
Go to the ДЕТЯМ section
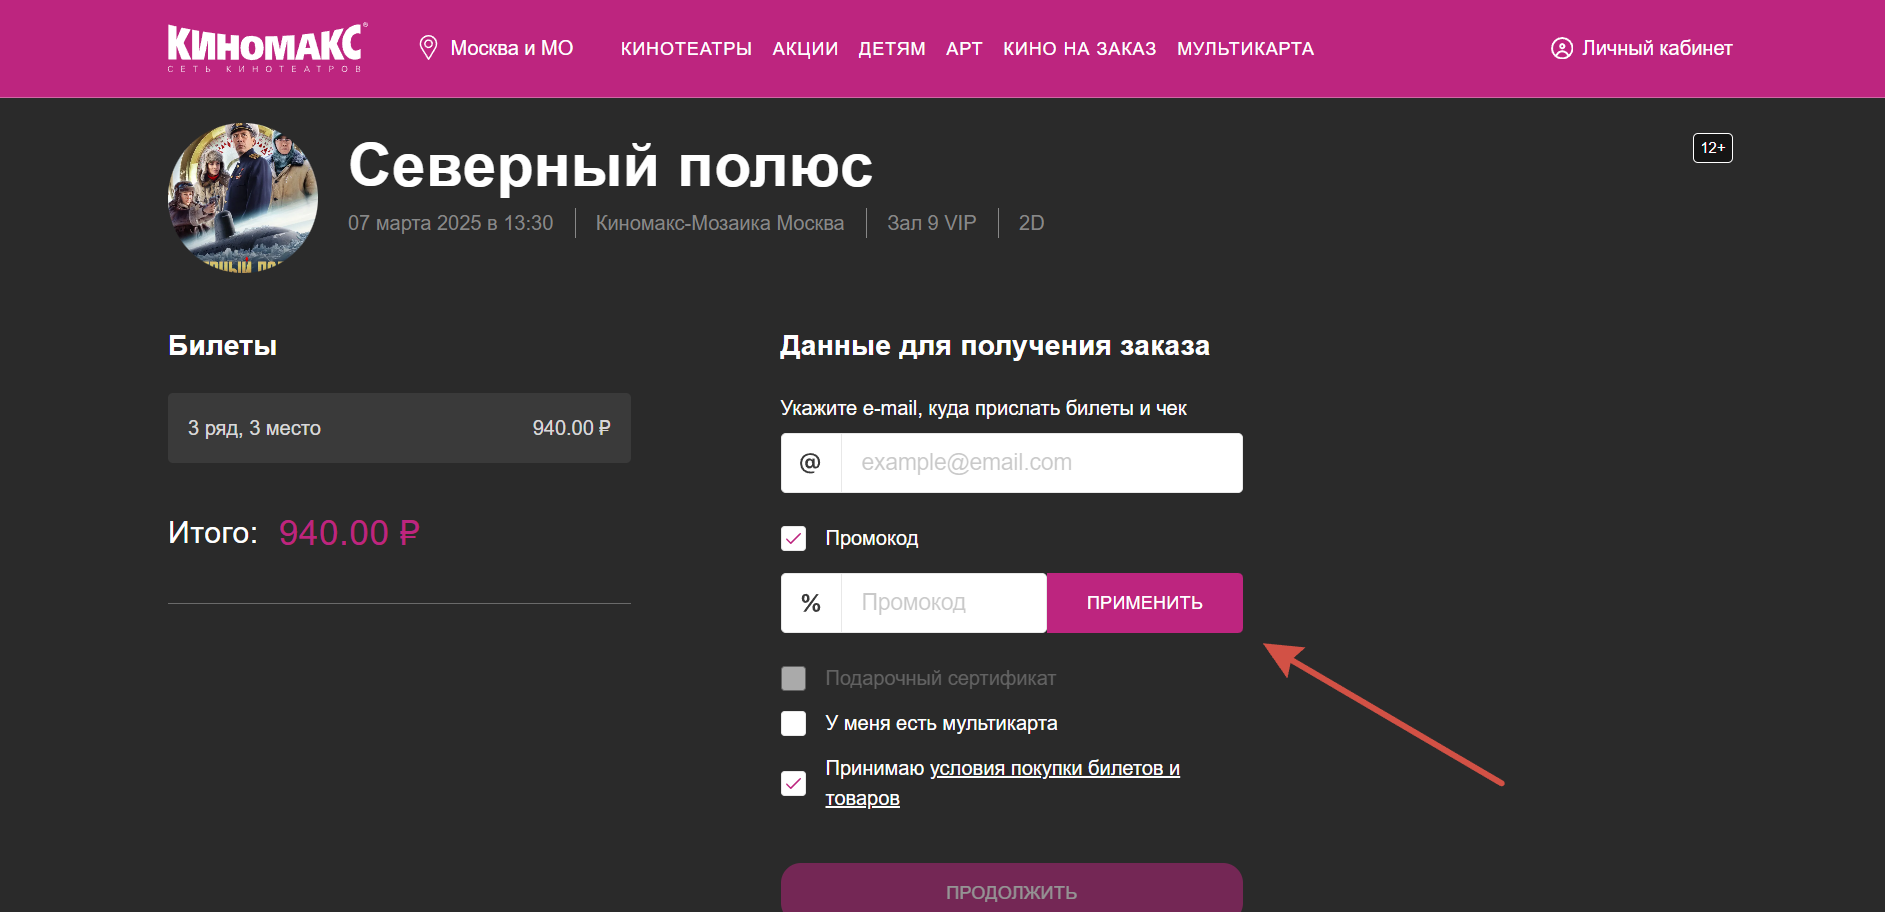click(x=892, y=48)
